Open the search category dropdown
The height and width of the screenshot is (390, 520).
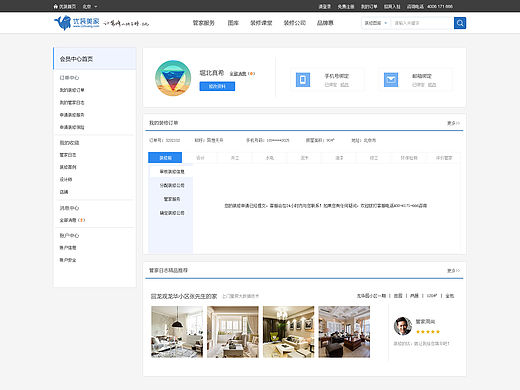376,23
